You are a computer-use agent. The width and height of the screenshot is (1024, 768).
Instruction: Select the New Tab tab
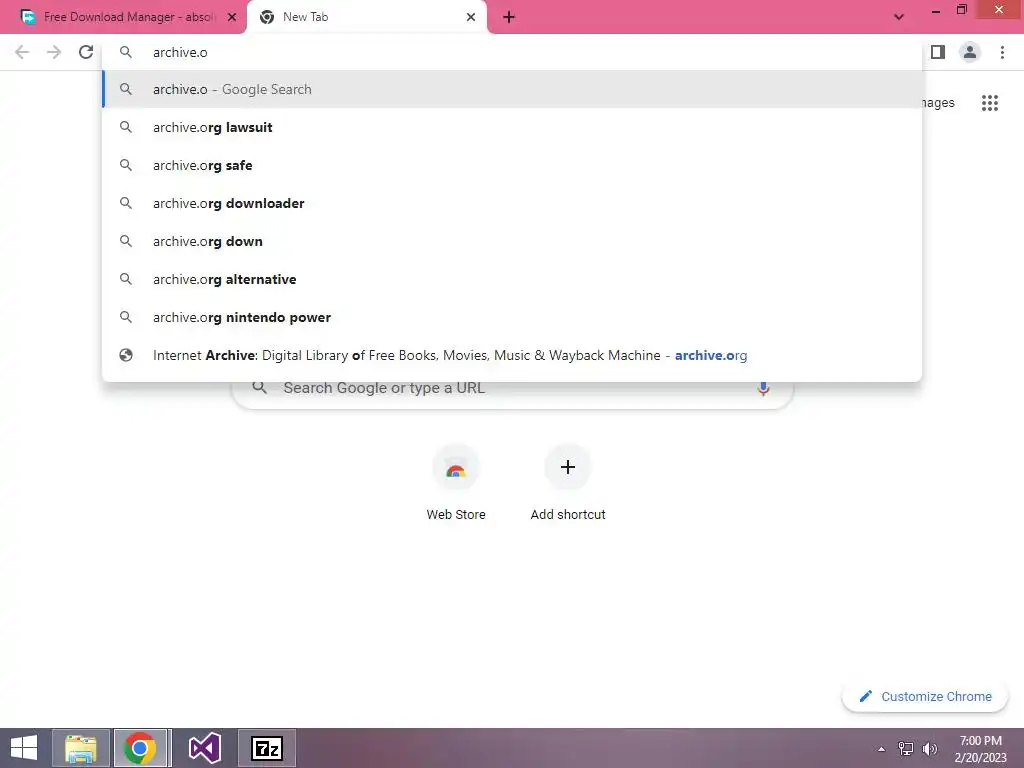367,17
